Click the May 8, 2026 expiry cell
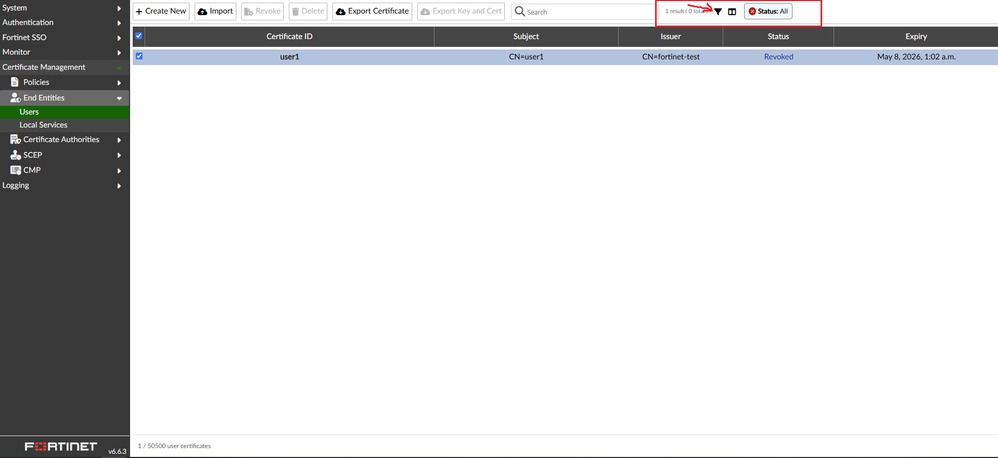Image resolution: width=998 pixels, height=458 pixels. click(916, 57)
